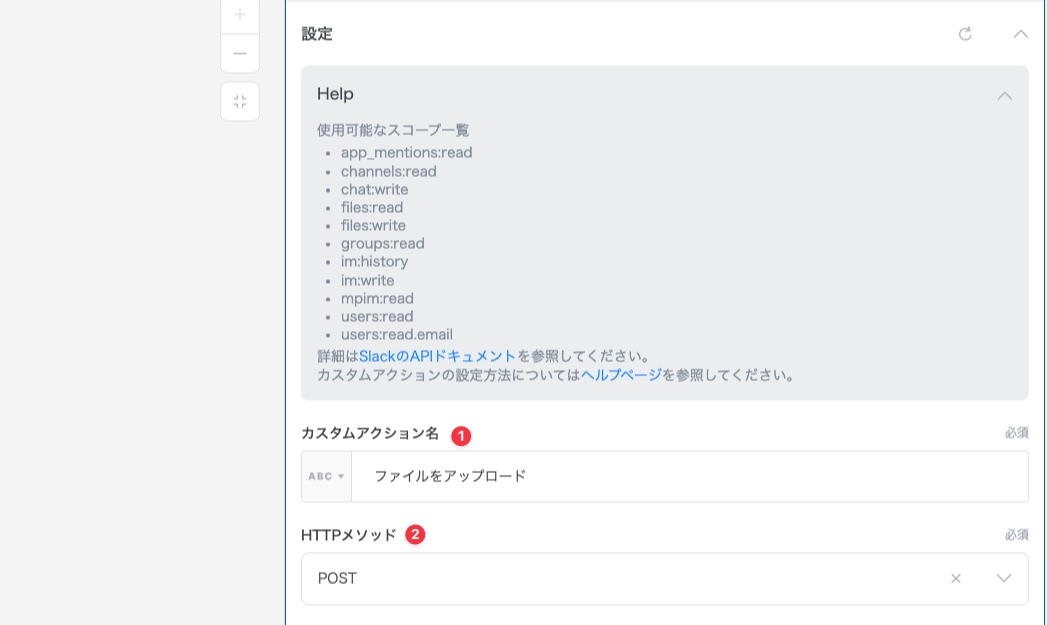Zoom in with the plus button
This screenshot has height=625, width=1047.
coord(240,15)
